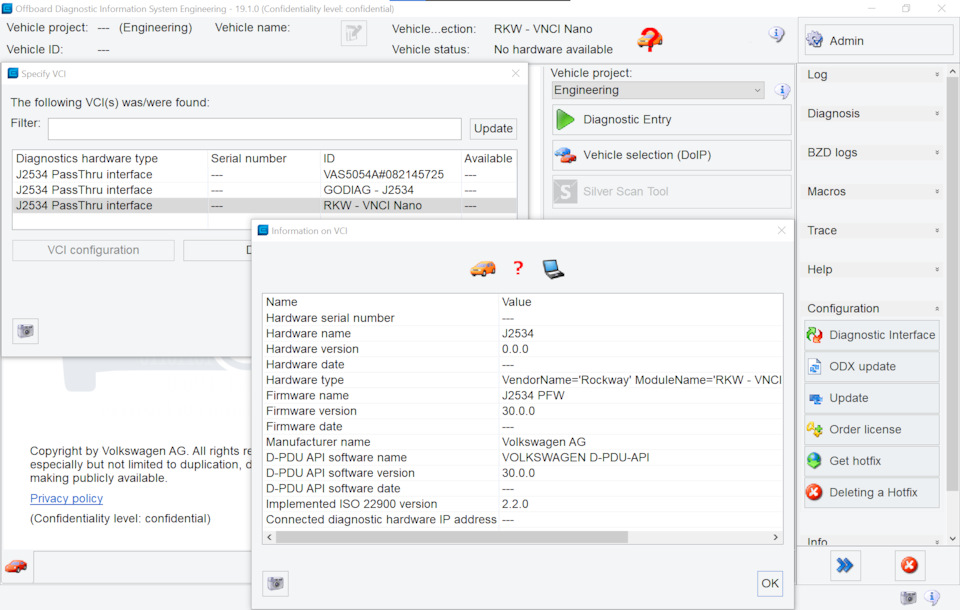
Task: Expand the Diagnosis section
Action: tap(872, 113)
